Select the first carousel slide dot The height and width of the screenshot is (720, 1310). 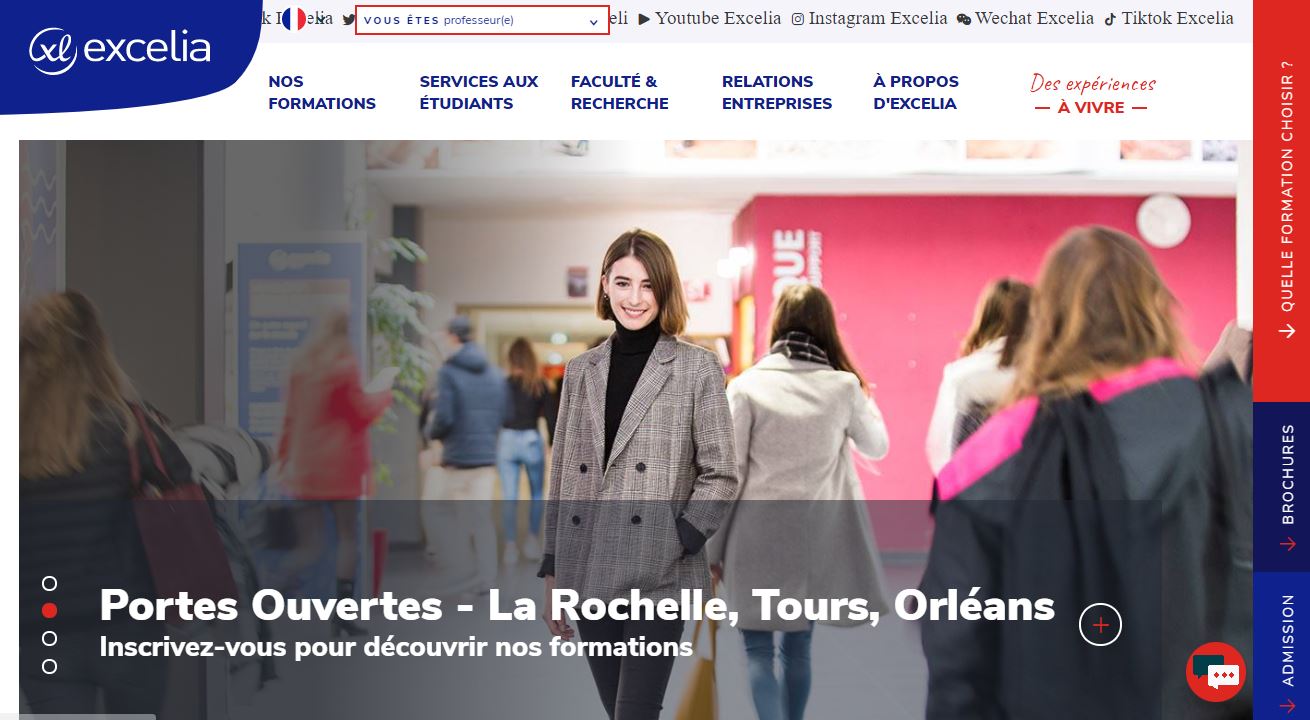pyautogui.click(x=49, y=583)
